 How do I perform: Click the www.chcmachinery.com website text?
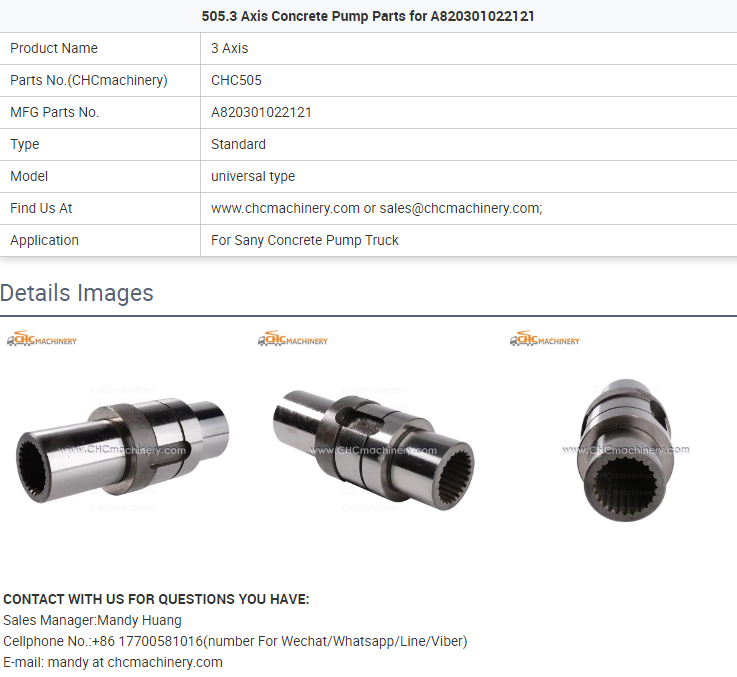(285, 208)
